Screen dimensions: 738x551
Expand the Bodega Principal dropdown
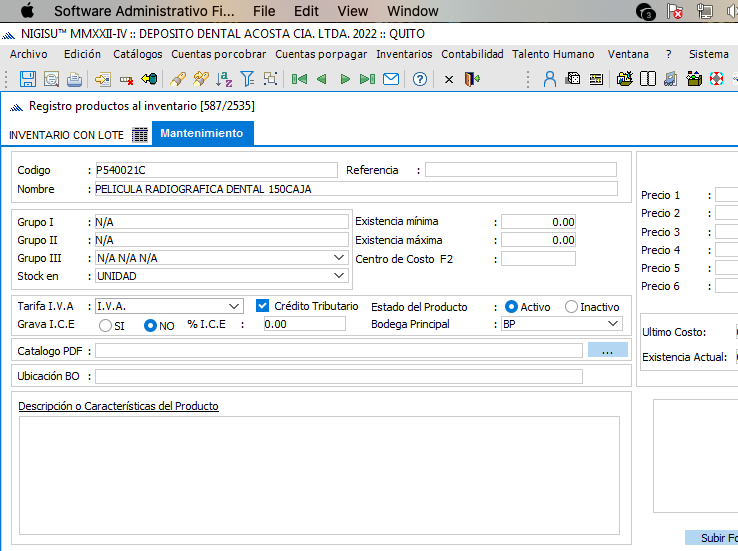tap(613, 324)
